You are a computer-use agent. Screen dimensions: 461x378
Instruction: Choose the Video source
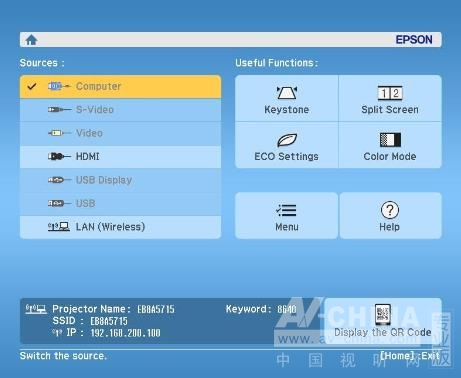click(x=120, y=133)
